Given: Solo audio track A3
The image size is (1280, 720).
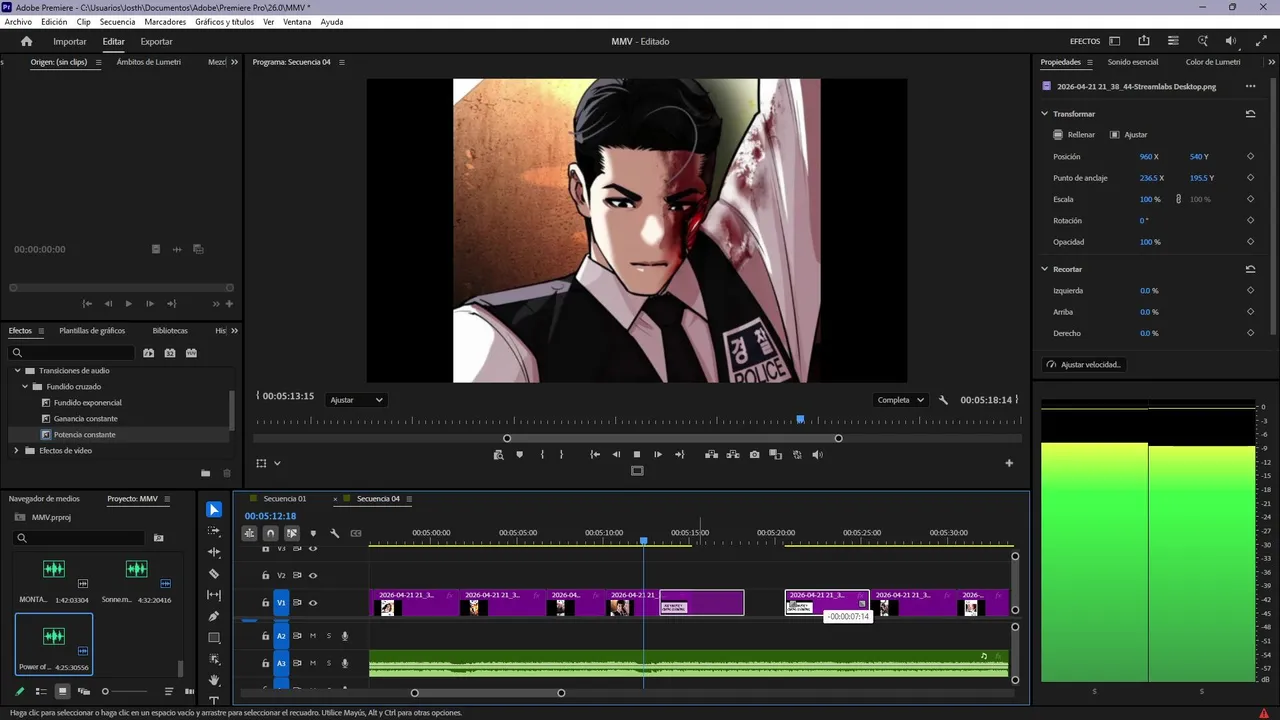Looking at the screenshot, I should pyautogui.click(x=328, y=663).
